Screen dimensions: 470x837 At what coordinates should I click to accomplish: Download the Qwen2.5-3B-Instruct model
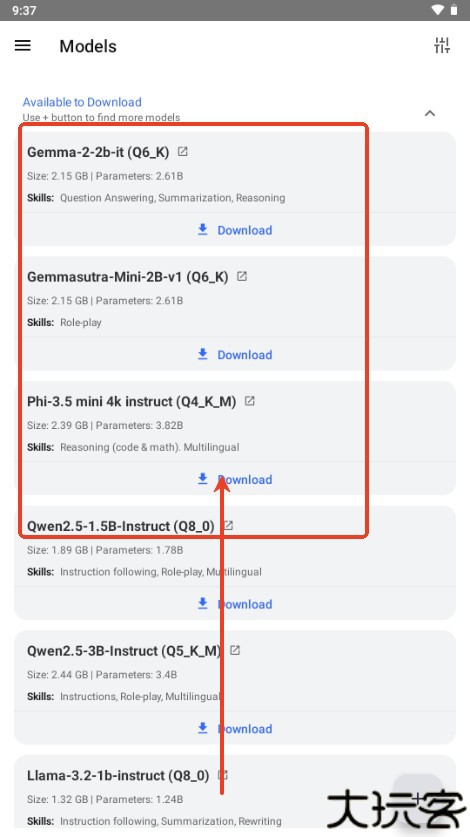coord(235,729)
